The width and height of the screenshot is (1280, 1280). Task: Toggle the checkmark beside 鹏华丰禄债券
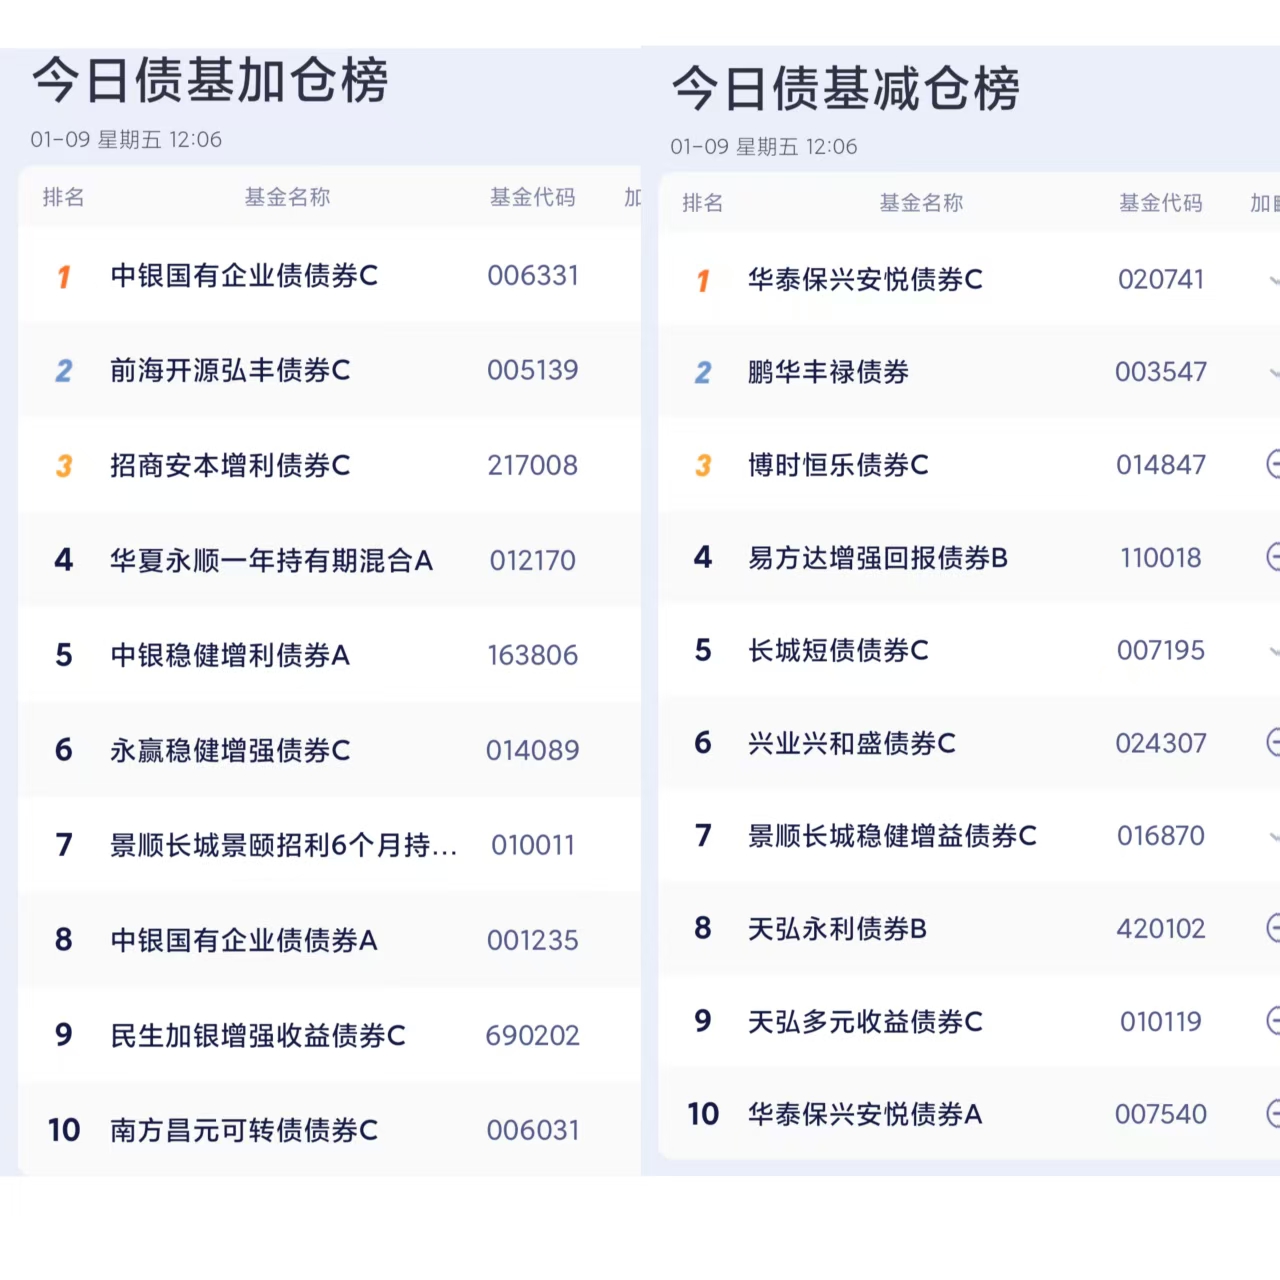(1274, 373)
